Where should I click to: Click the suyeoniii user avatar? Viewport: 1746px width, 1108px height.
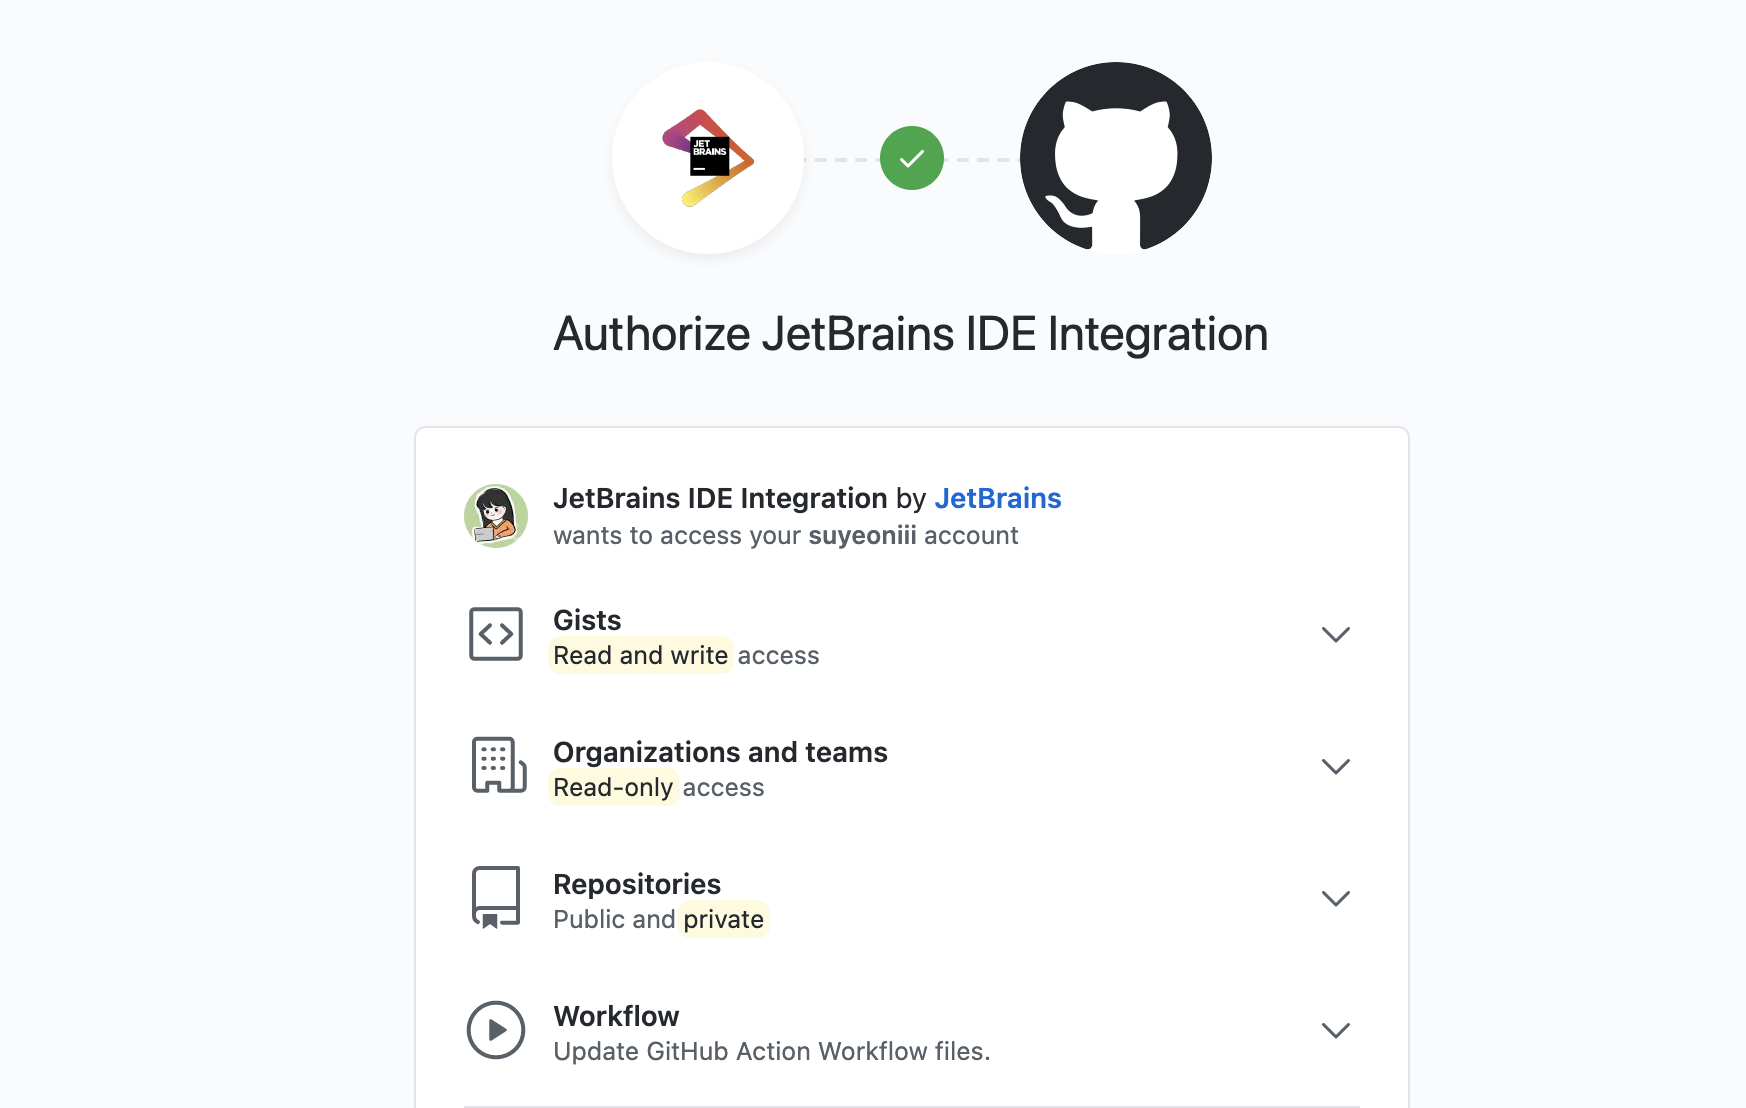pyautogui.click(x=496, y=516)
